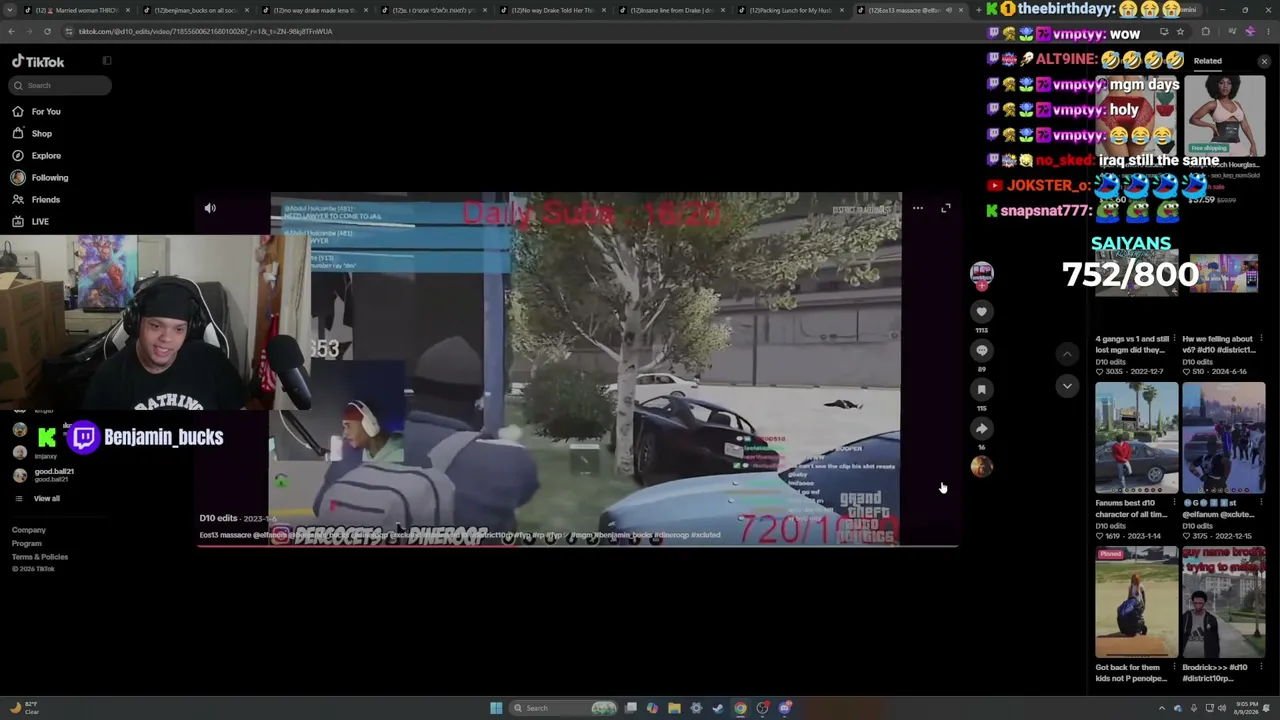Close the Related videos panel
1280x720 pixels.
pos(1264,62)
